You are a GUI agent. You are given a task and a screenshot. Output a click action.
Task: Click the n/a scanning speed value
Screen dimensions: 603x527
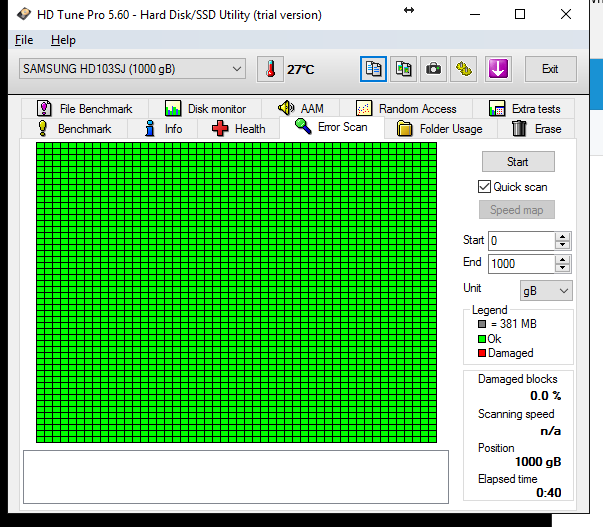click(x=551, y=431)
